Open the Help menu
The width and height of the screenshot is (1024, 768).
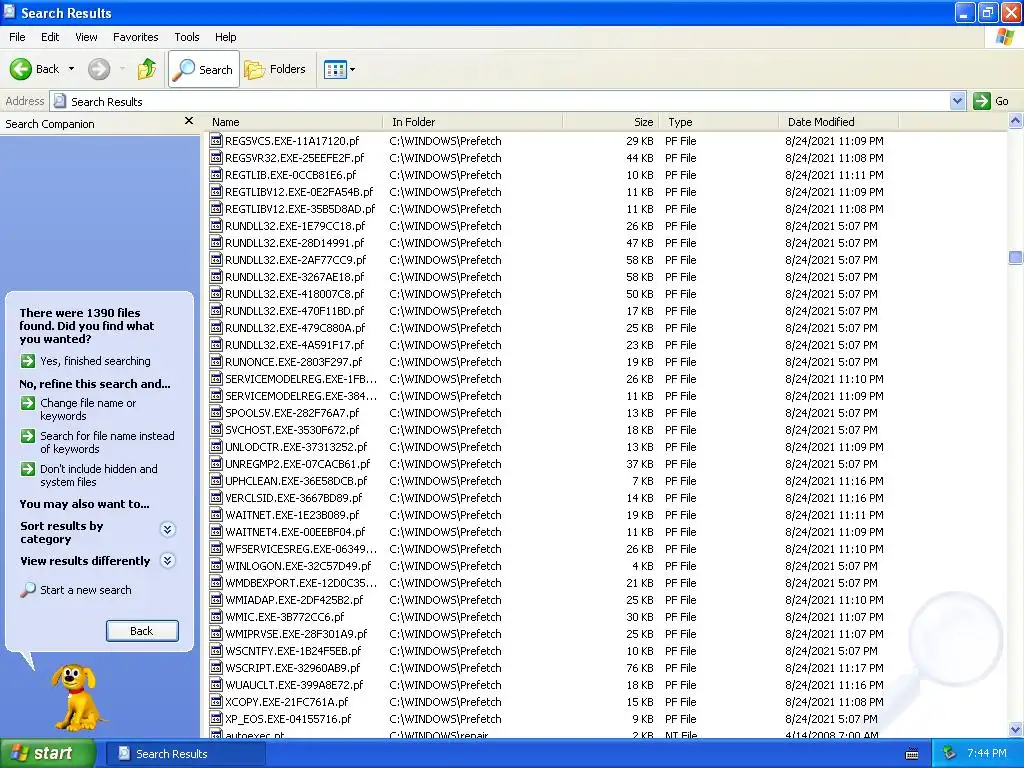[226, 37]
